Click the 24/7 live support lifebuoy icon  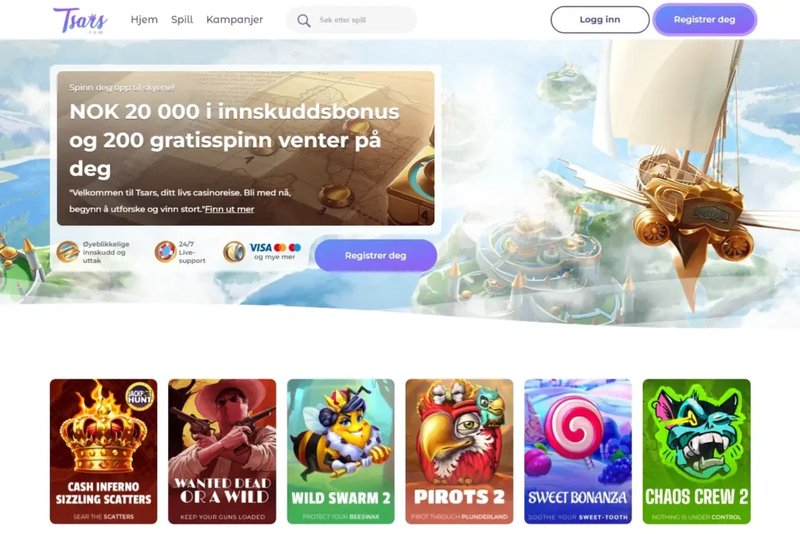click(x=165, y=252)
